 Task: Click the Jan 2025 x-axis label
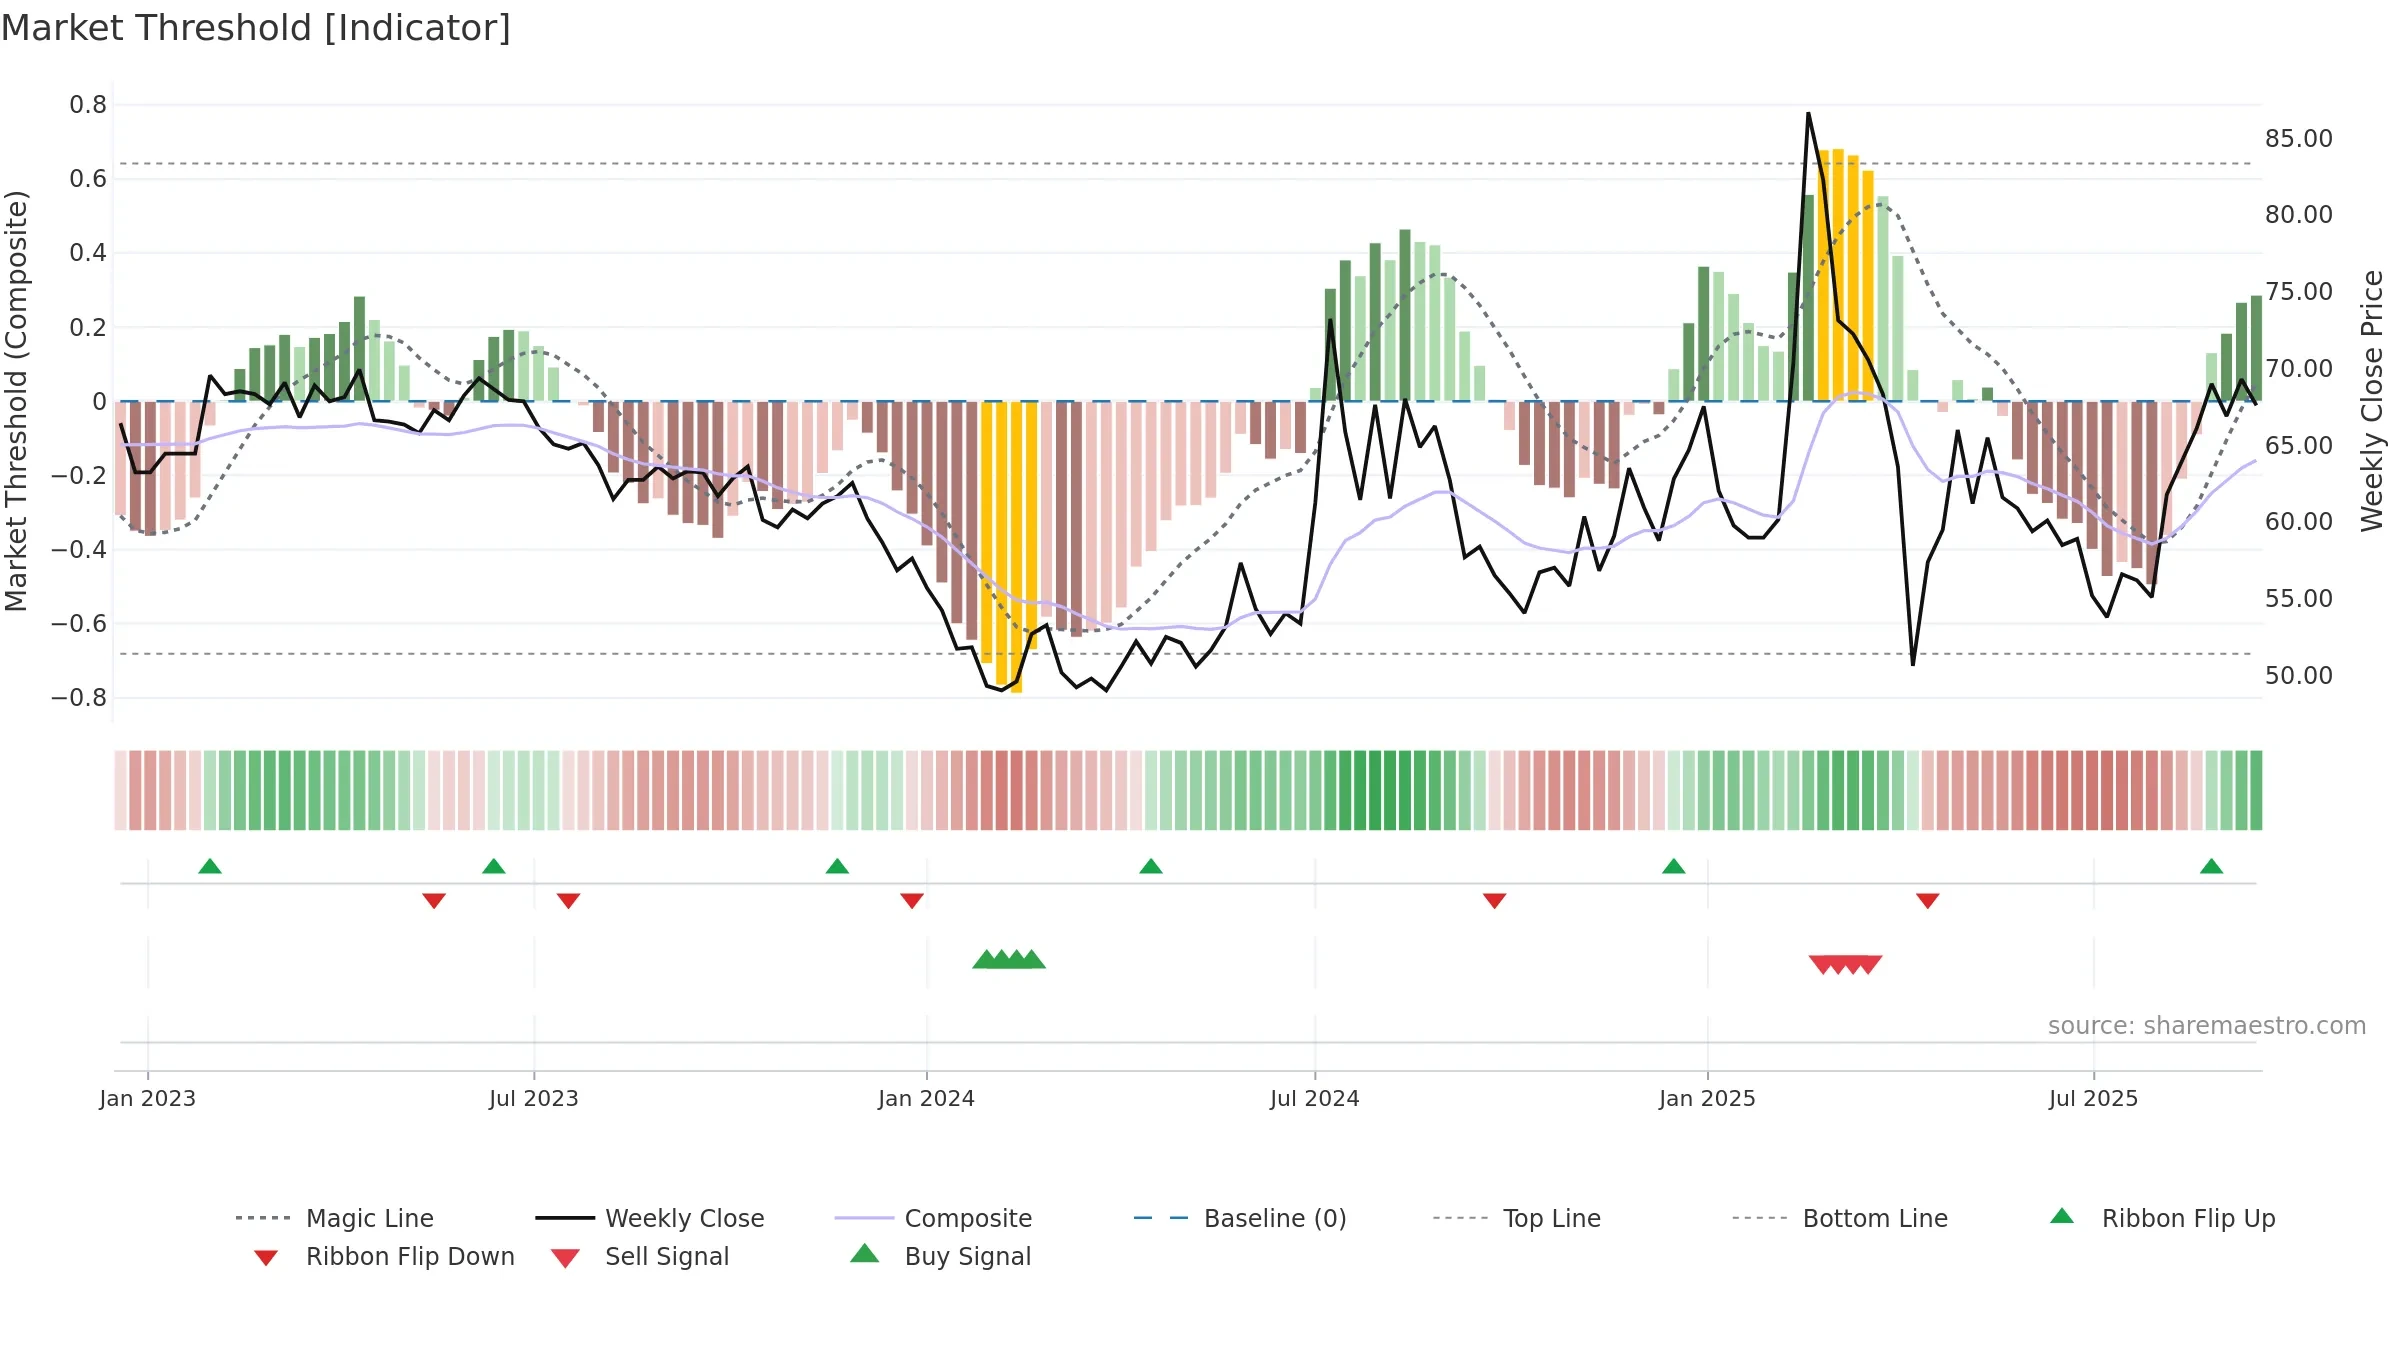click(1708, 1099)
